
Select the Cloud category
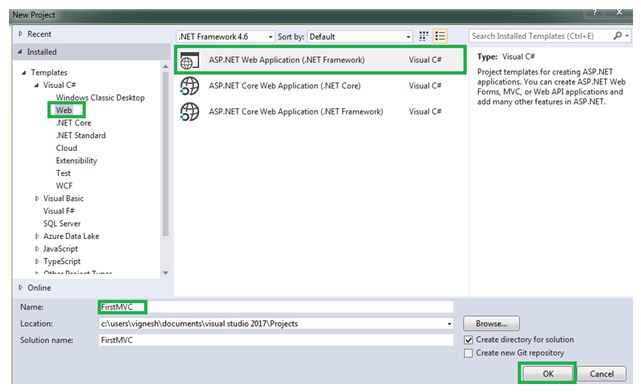[x=66, y=148]
